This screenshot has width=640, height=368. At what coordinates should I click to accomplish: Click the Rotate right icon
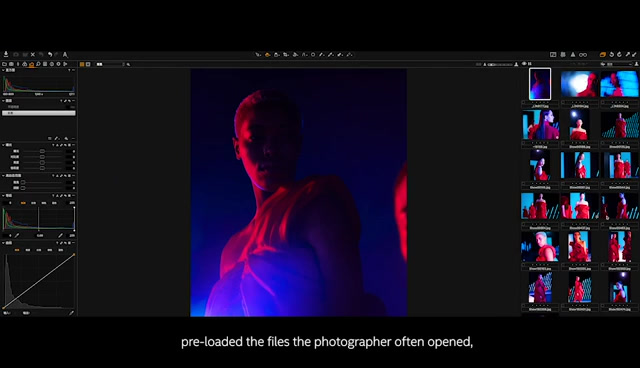(x=620, y=54)
